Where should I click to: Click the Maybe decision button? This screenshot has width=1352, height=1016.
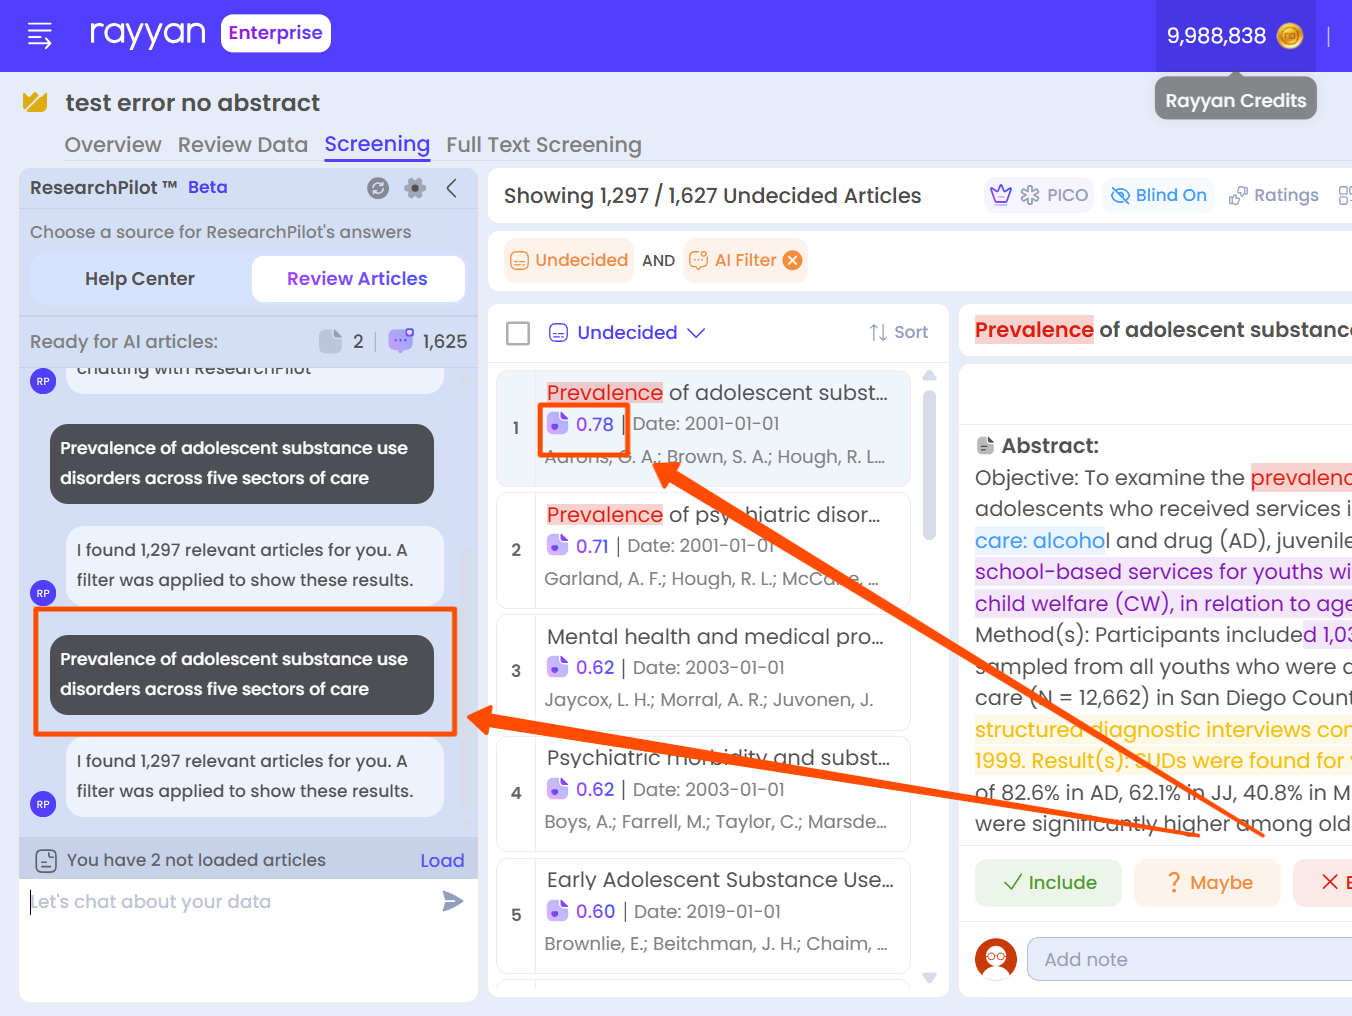pyautogui.click(x=1207, y=882)
